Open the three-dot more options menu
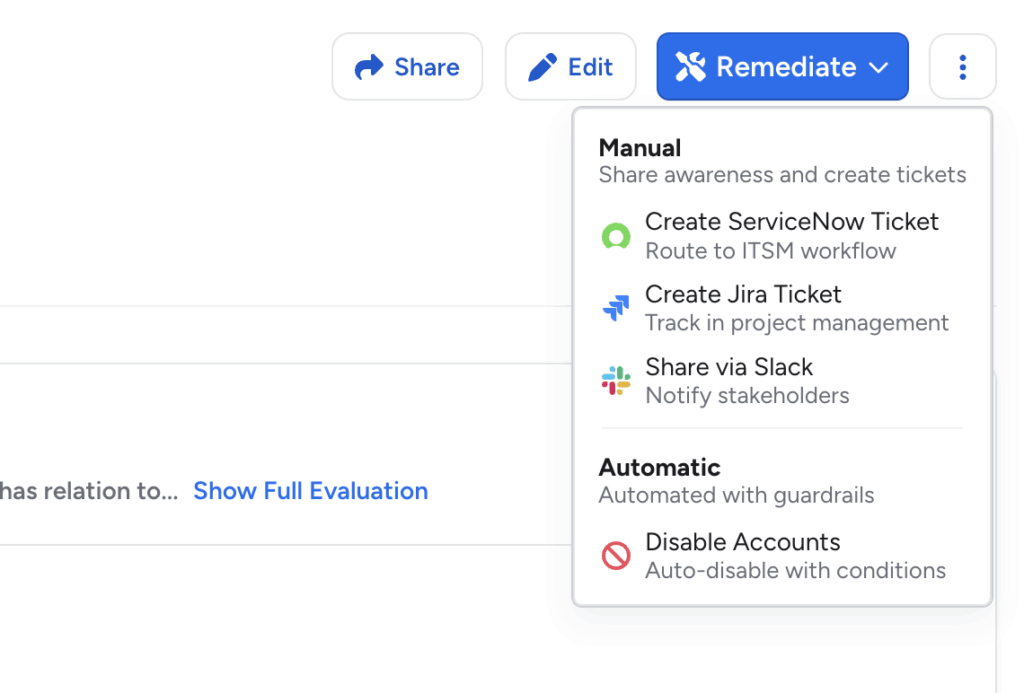The width and height of the screenshot is (1024, 693). pos(962,67)
